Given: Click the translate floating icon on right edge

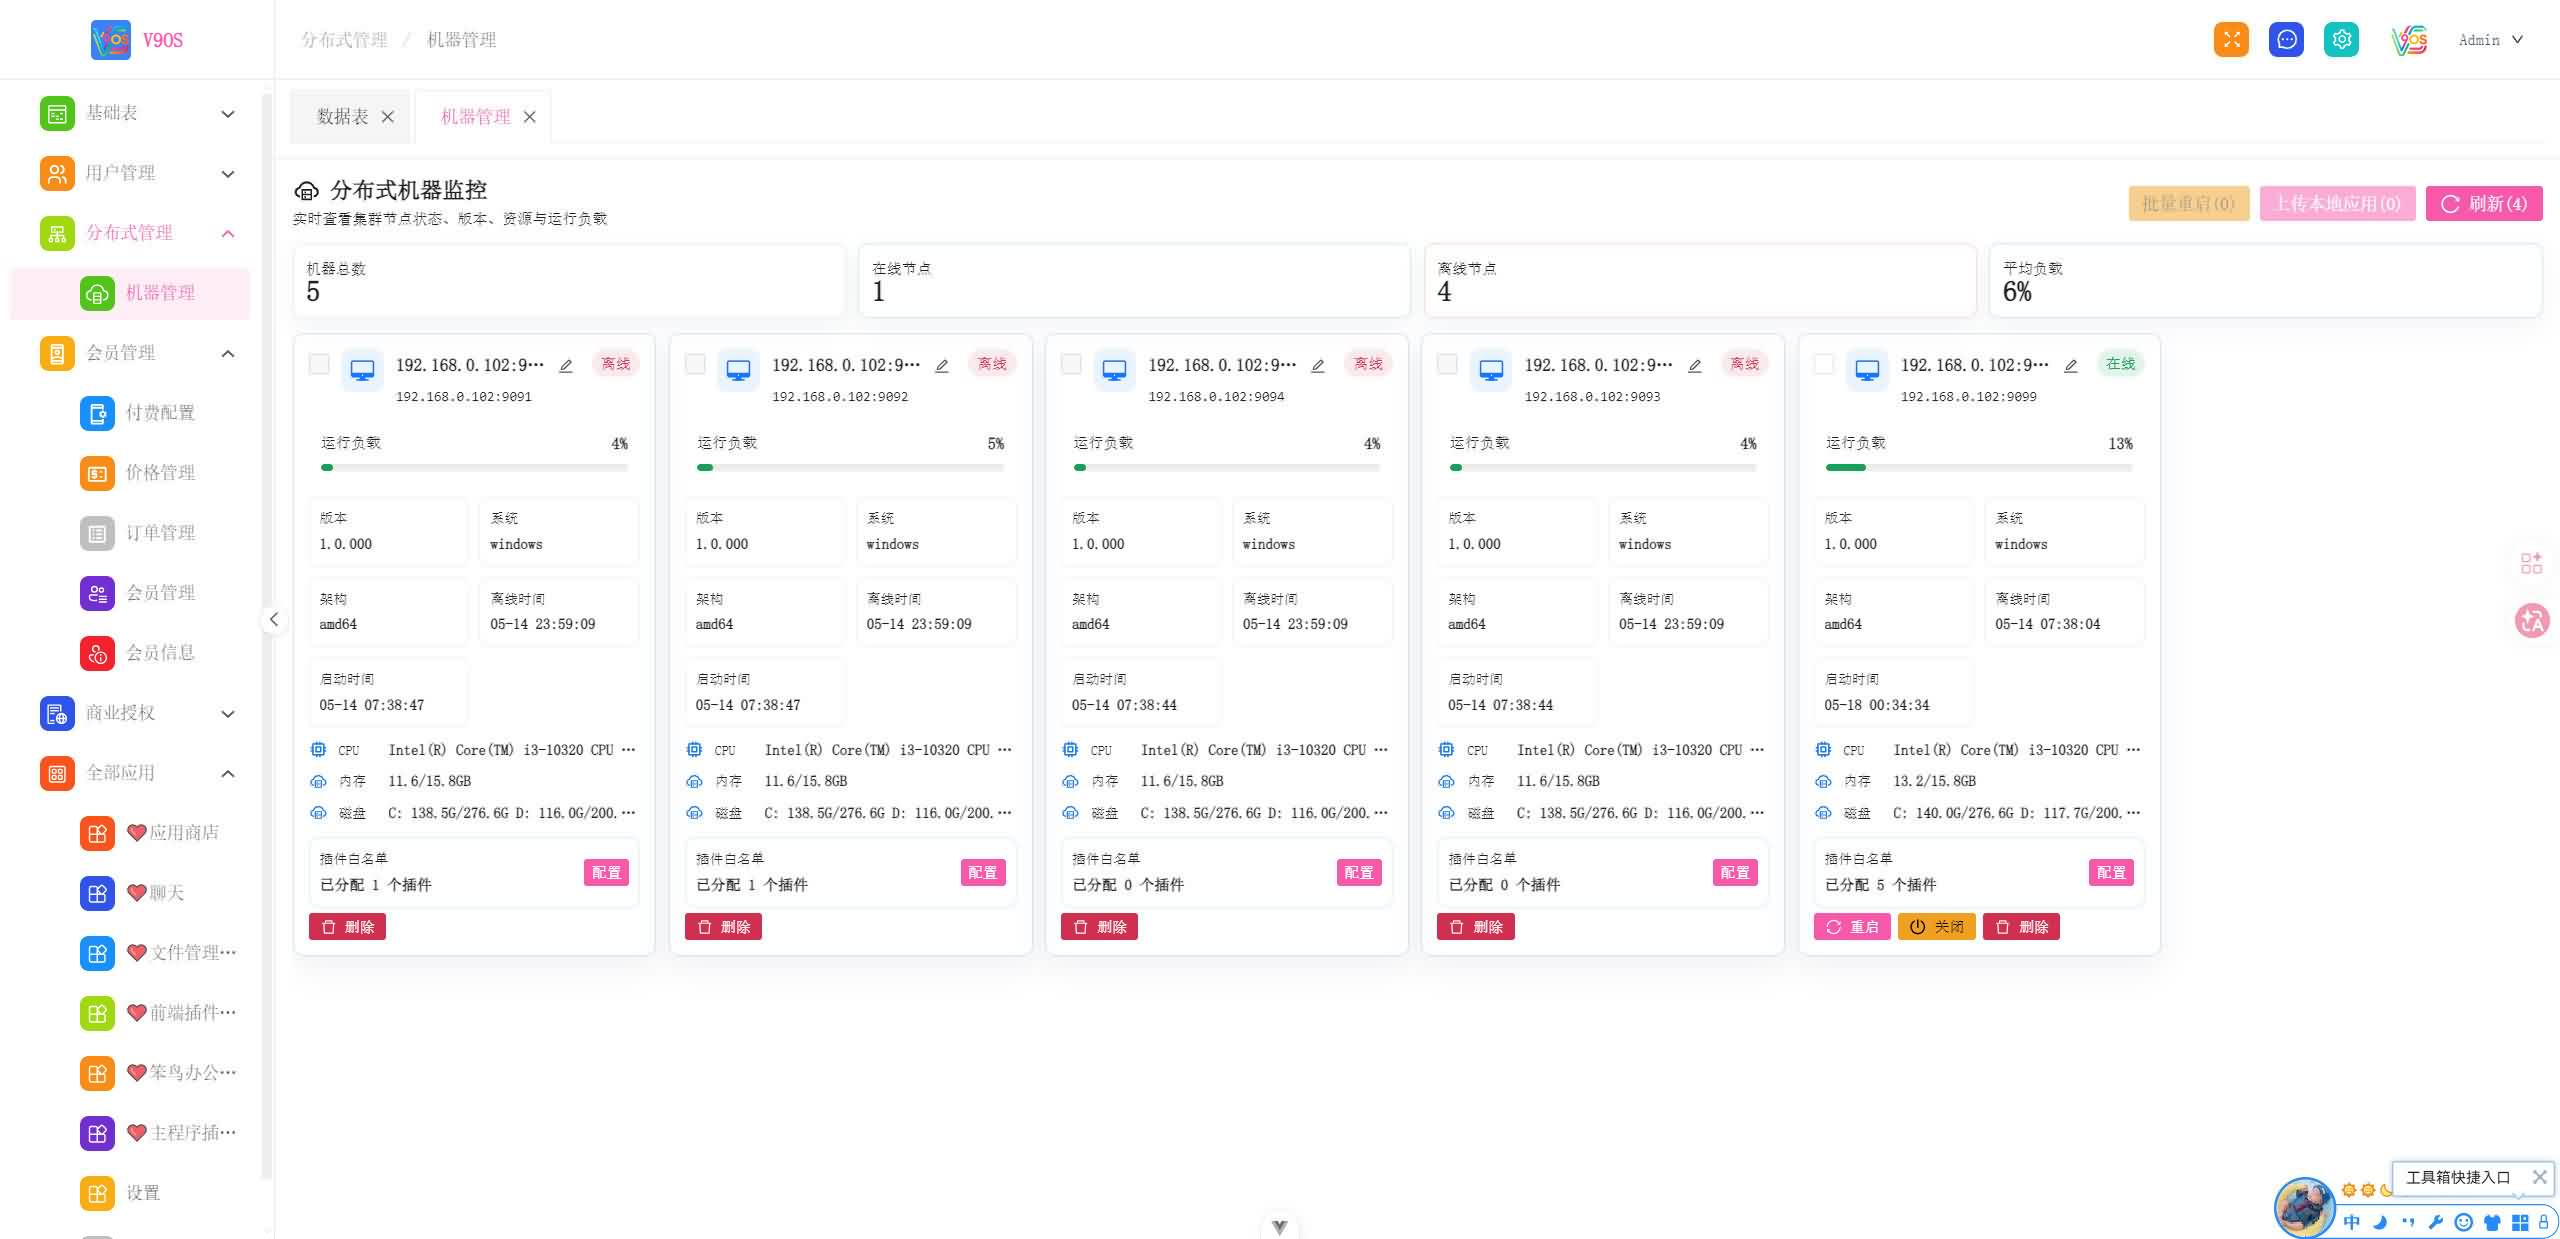Looking at the screenshot, I should (x=2532, y=621).
